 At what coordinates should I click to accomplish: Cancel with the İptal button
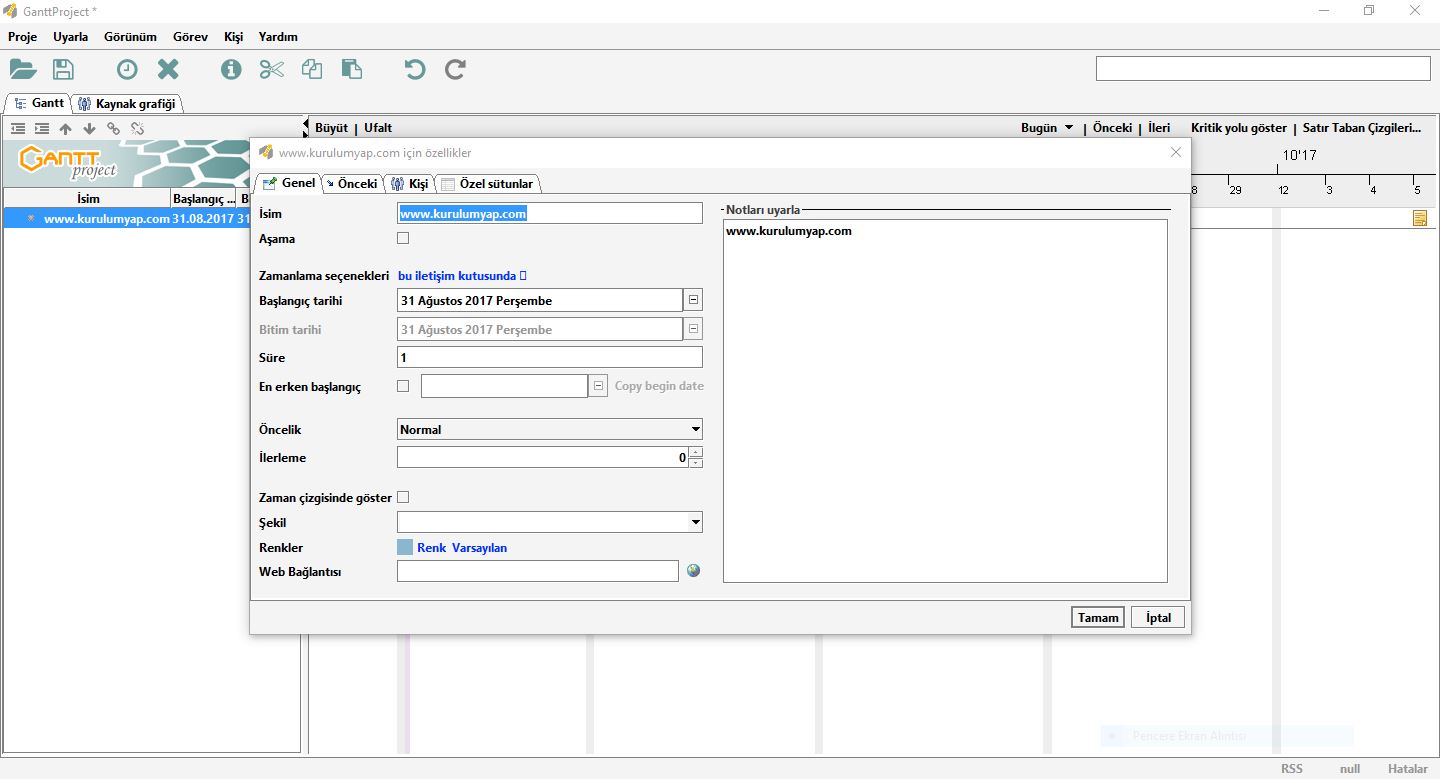(1158, 617)
